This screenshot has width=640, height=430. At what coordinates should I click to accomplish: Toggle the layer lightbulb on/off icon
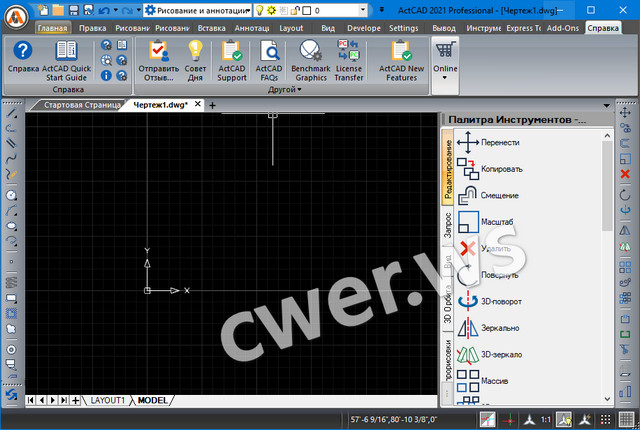click(x=259, y=9)
